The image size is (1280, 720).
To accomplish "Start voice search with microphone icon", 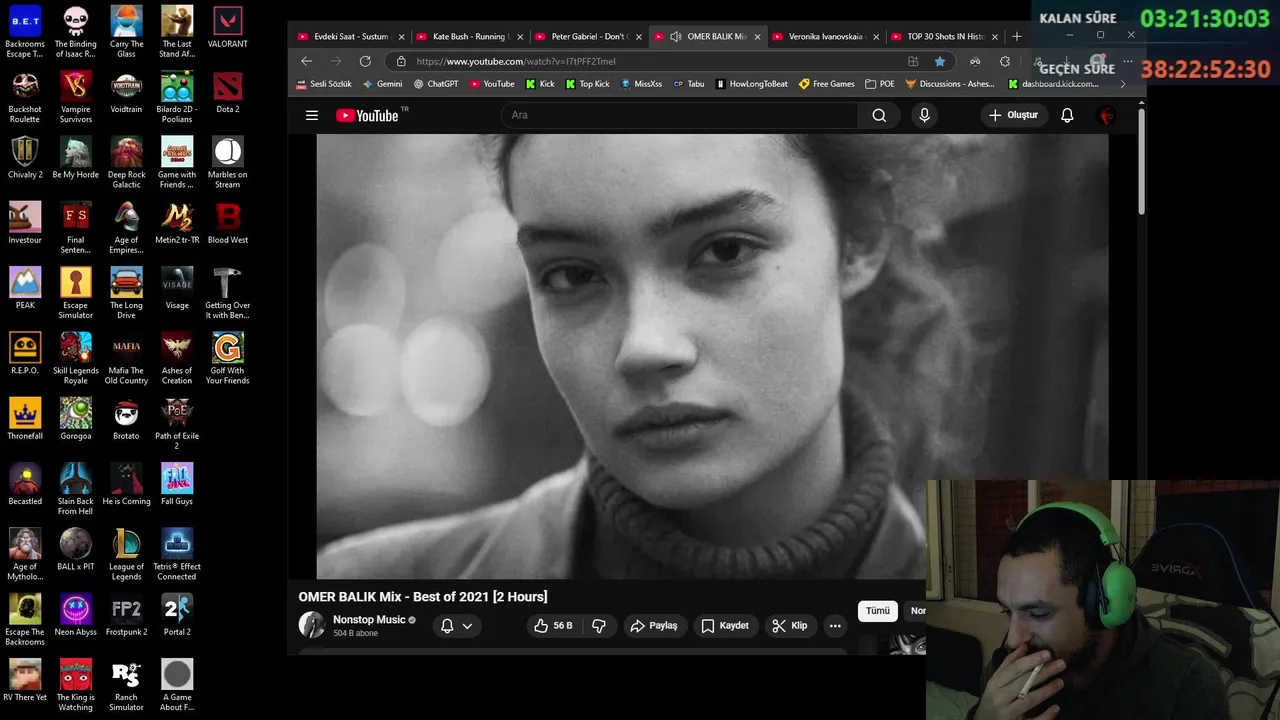I will point(924,115).
